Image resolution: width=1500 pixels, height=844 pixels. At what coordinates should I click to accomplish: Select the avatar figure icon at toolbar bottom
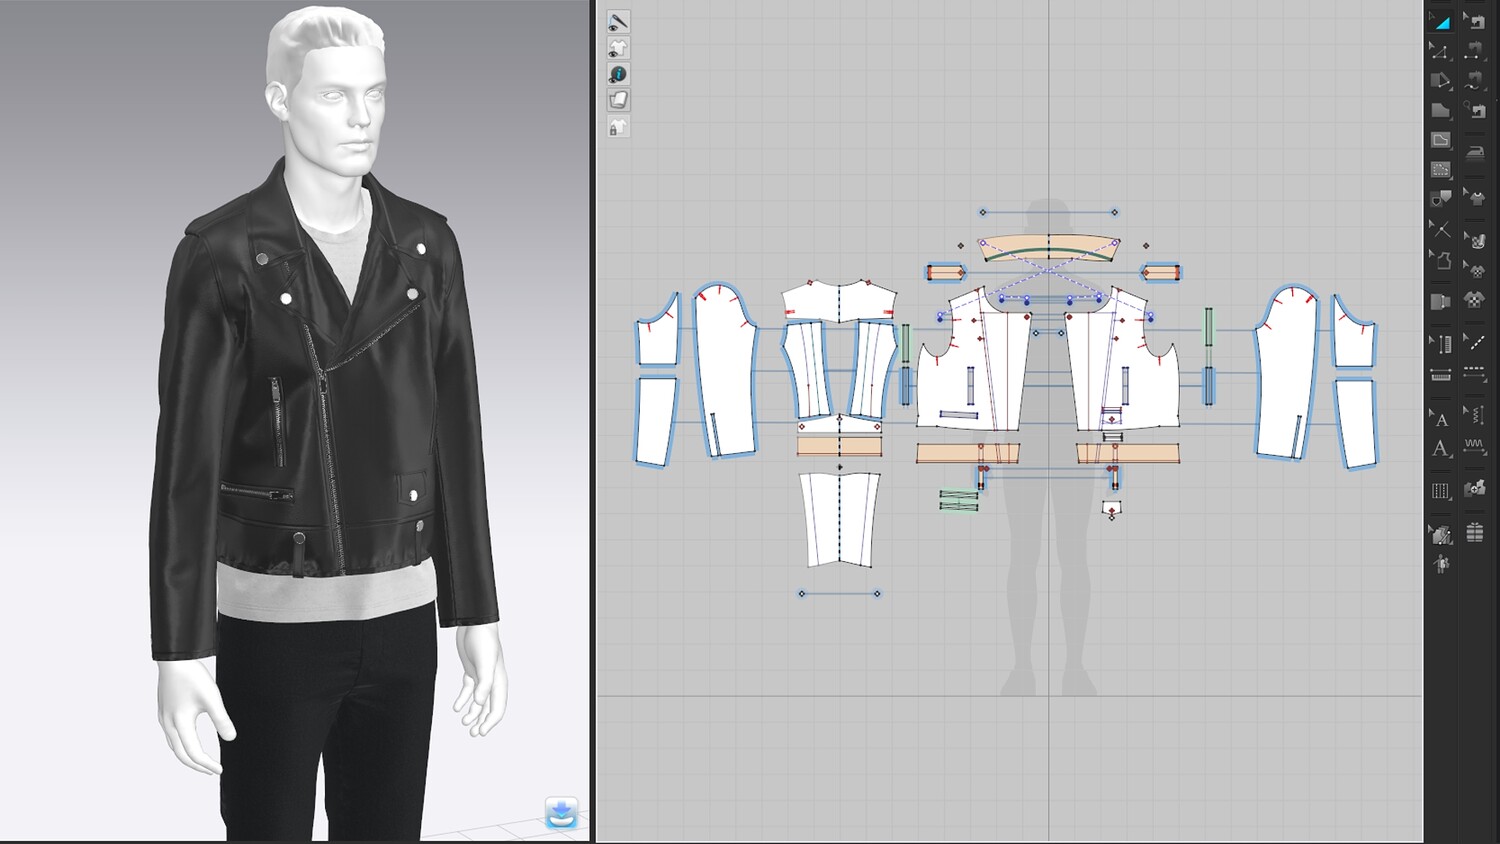(1440, 565)
